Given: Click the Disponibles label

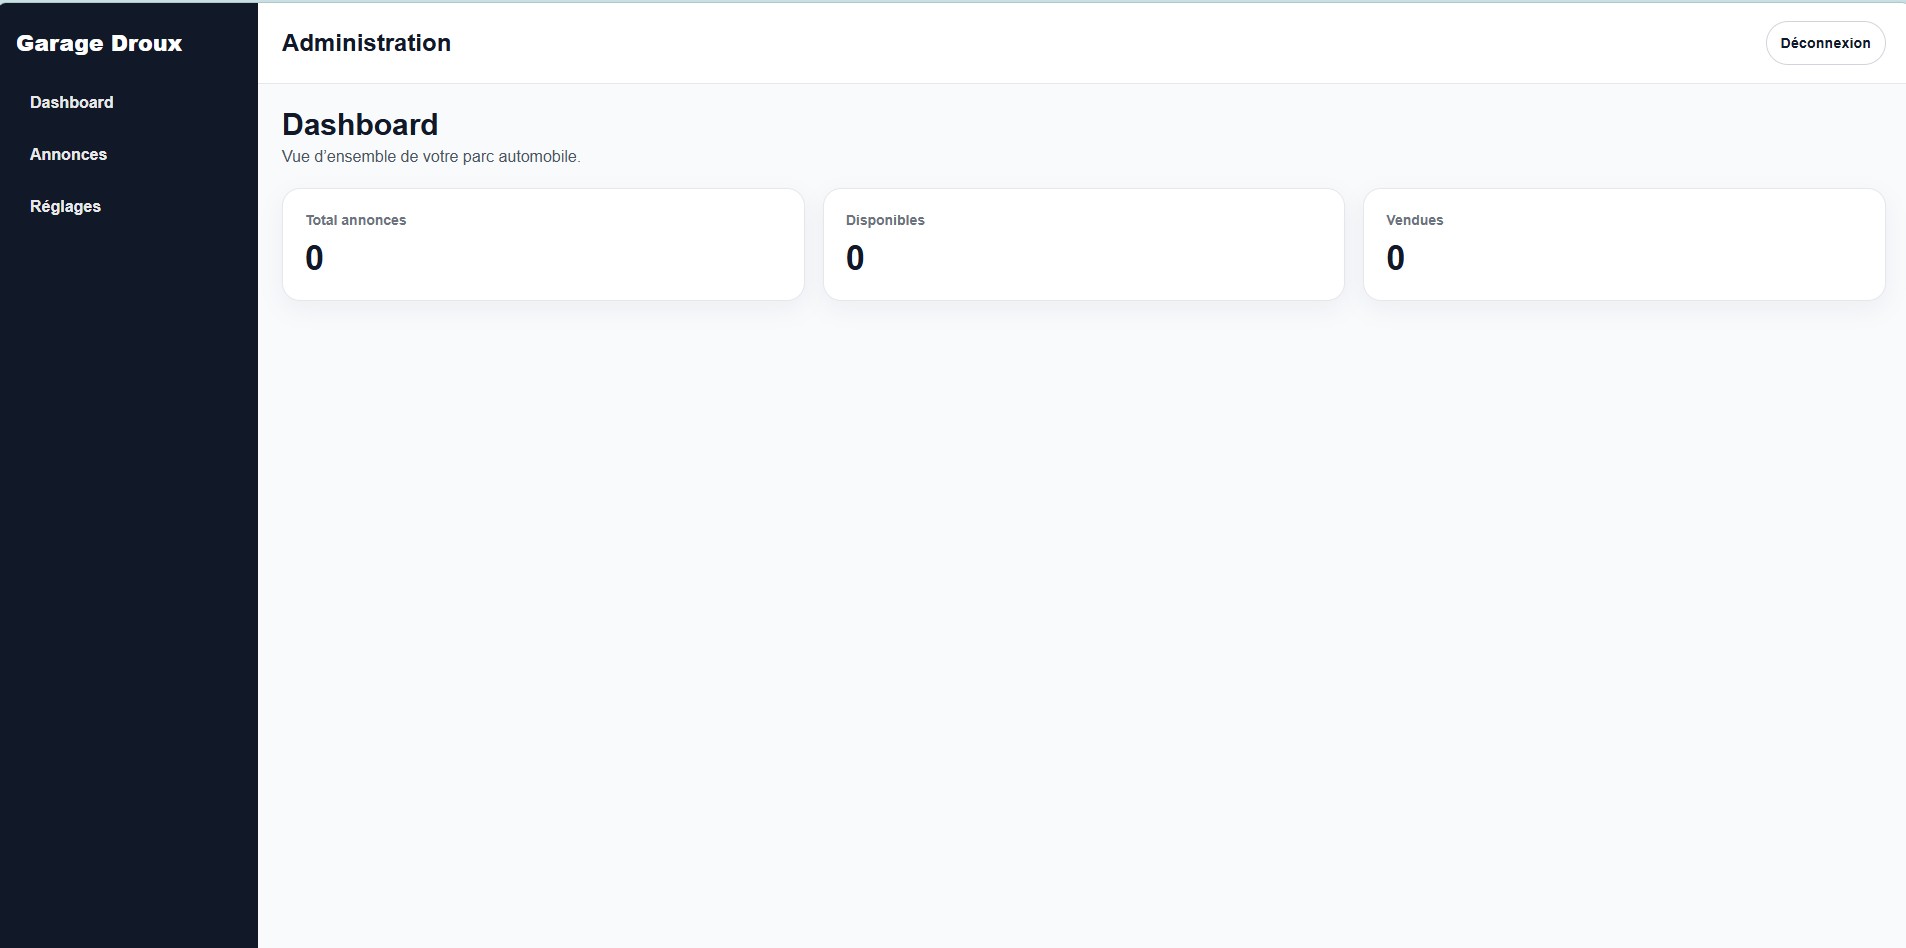Looking at the screenshot, I should click(885, 220).
